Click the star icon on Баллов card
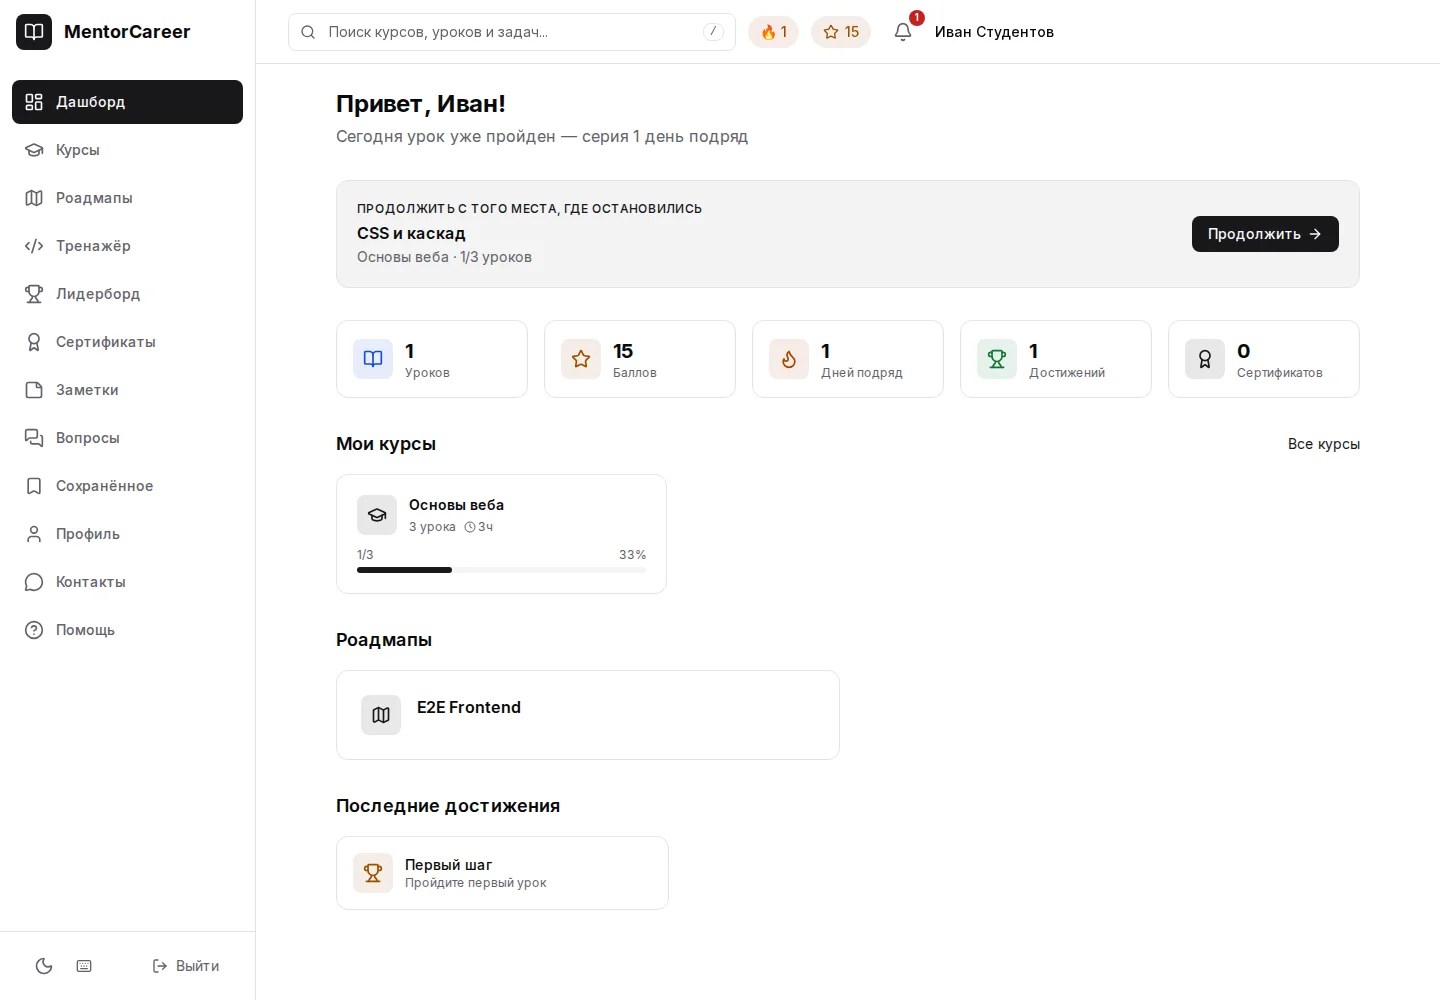The height and width of the screenshot is (1000, 1440). pyautogui.click(x=581, y=359)
